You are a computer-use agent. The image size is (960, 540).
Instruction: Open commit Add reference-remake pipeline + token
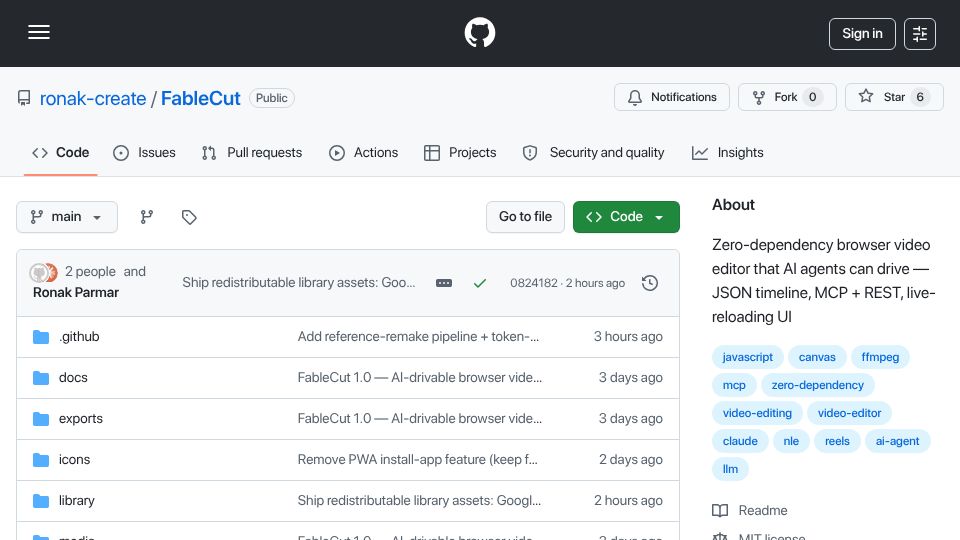418,337
